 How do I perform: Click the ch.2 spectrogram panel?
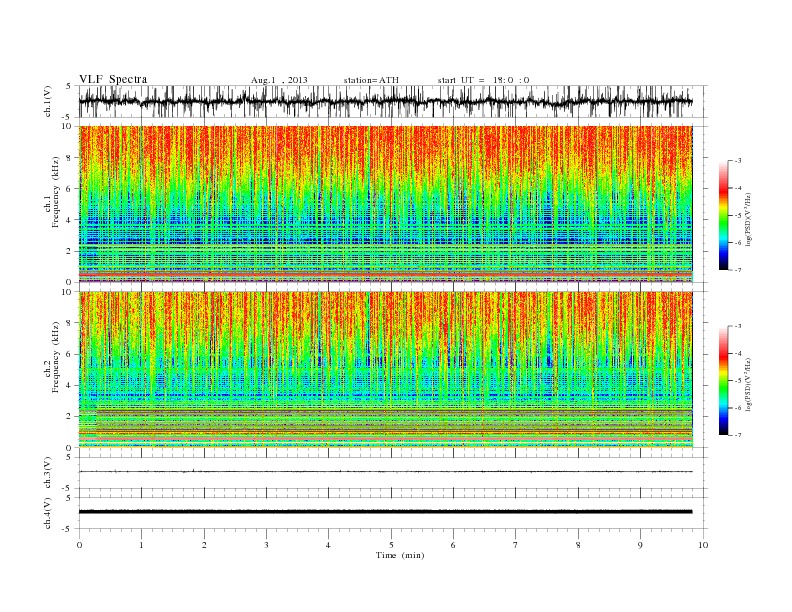click(x=385, y=370)
